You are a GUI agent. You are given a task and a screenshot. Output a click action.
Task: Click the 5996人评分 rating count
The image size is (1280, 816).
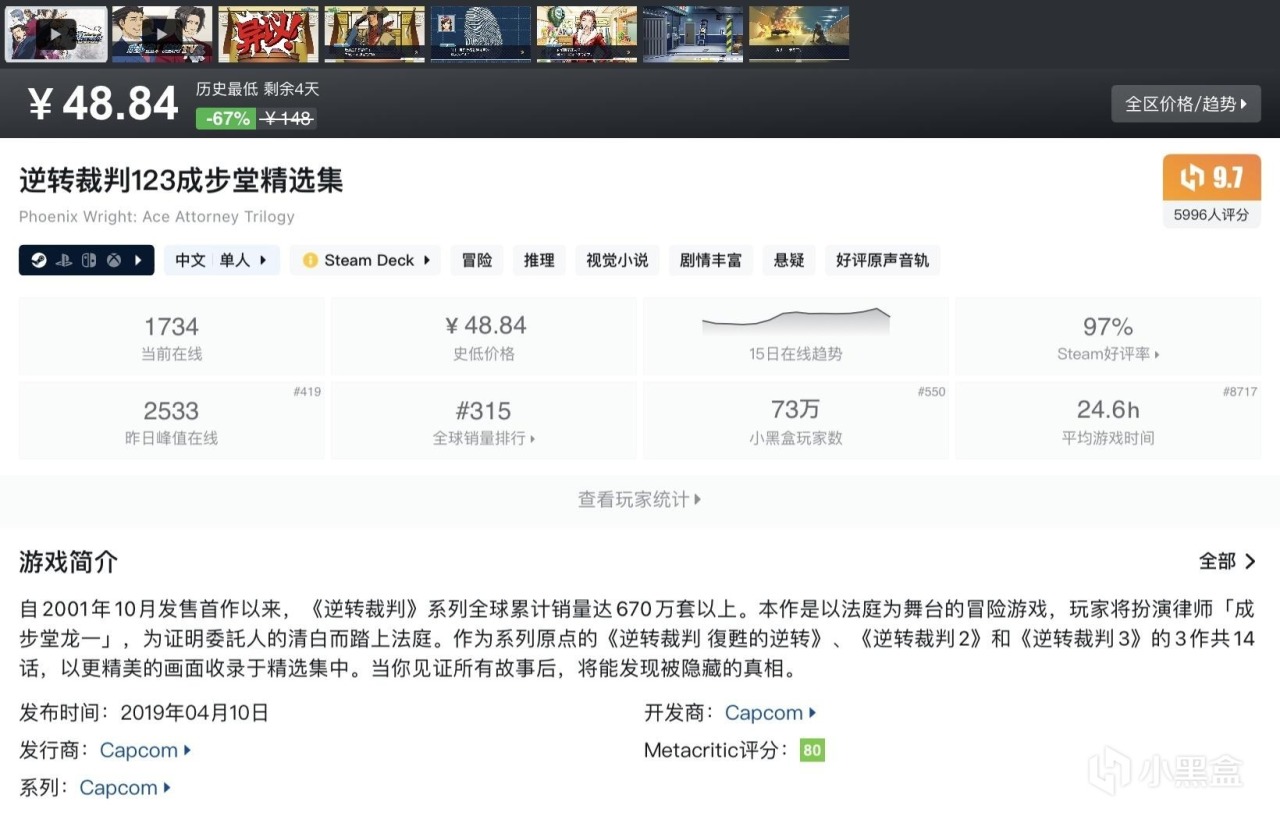(1212, 214)
